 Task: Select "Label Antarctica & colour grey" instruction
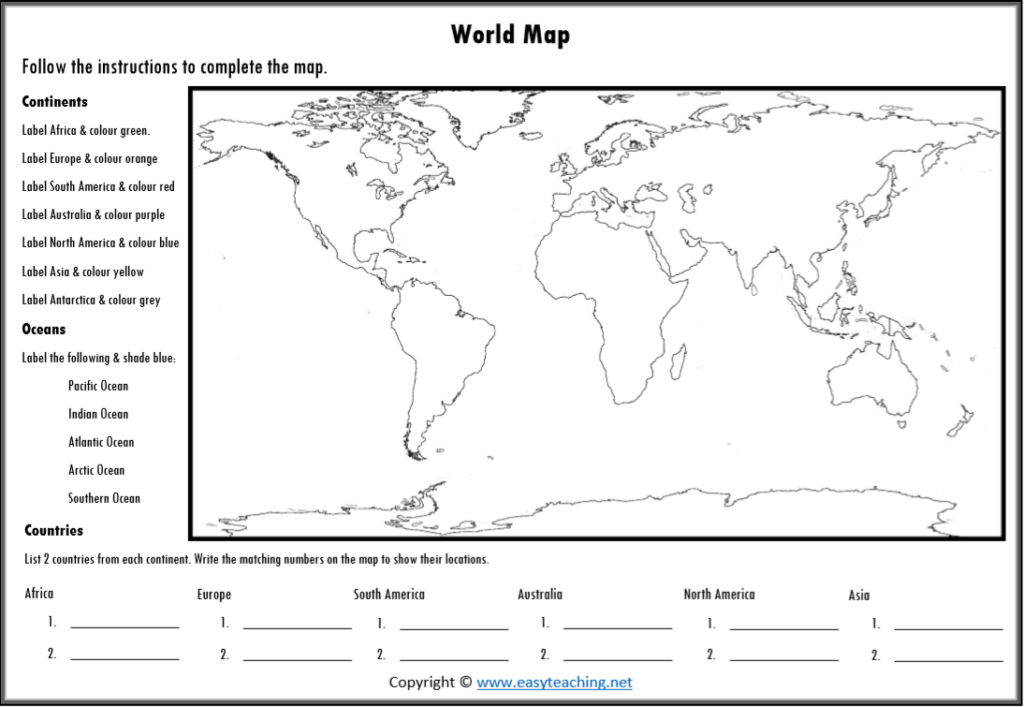tap(91, 300)
